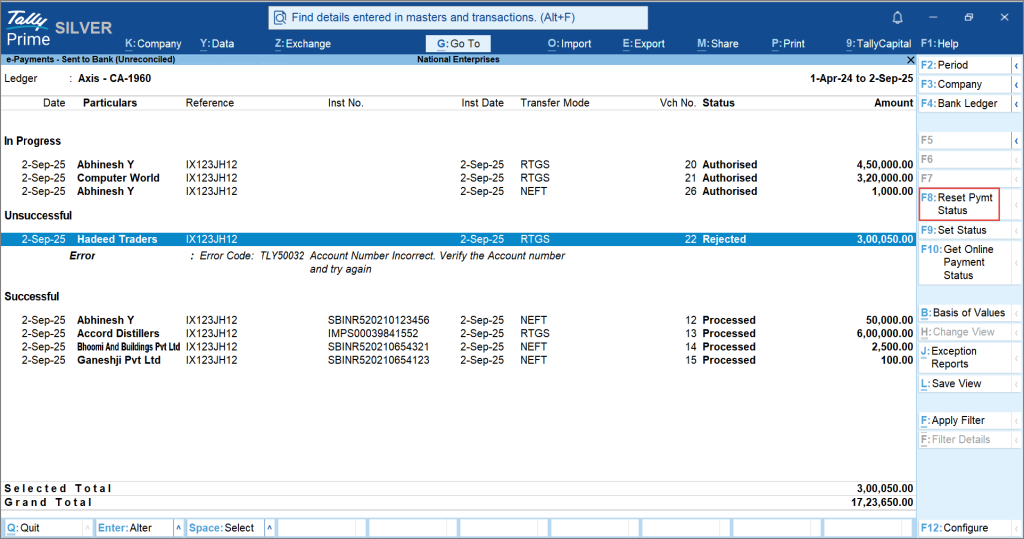Click the chevron beside F4: Bank Ledger
Image resolution: width=1024 pixels, height=539 pixels.
coord(1016,104)
